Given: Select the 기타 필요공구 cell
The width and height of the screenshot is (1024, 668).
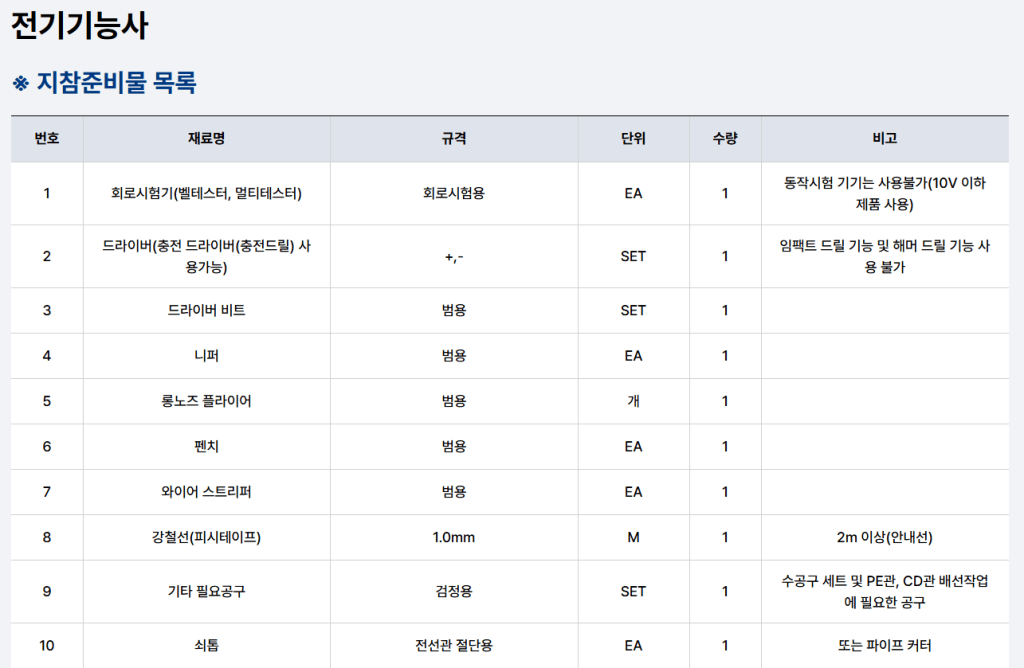Looking at the screenshot, I should pos(206,592).
